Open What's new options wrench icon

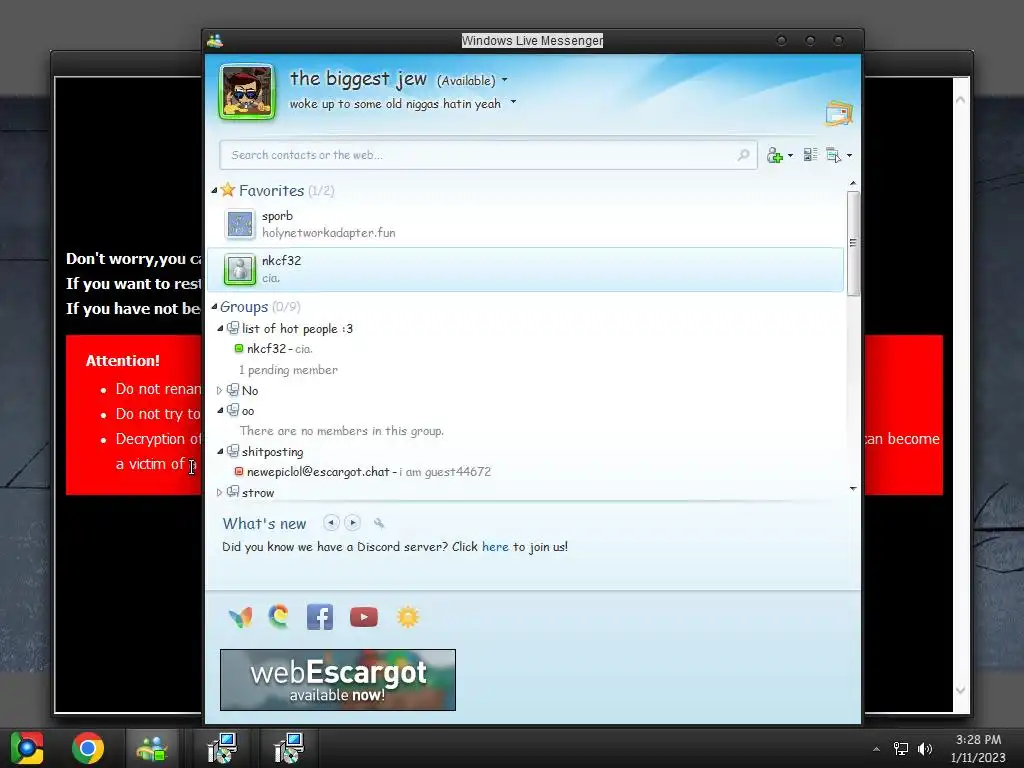[x=379, y=523]
